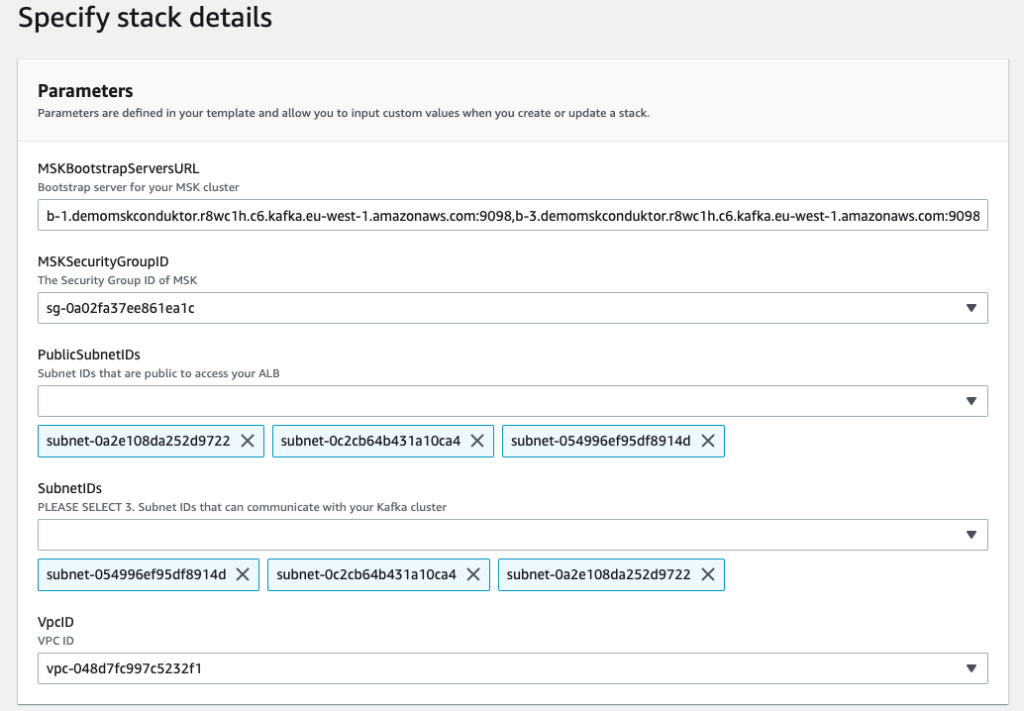This screenshot has height=711, width=1024.
Task: Select the subnet-054996ef95df8914d chip text in SubnetIDs
Action: 136,574
